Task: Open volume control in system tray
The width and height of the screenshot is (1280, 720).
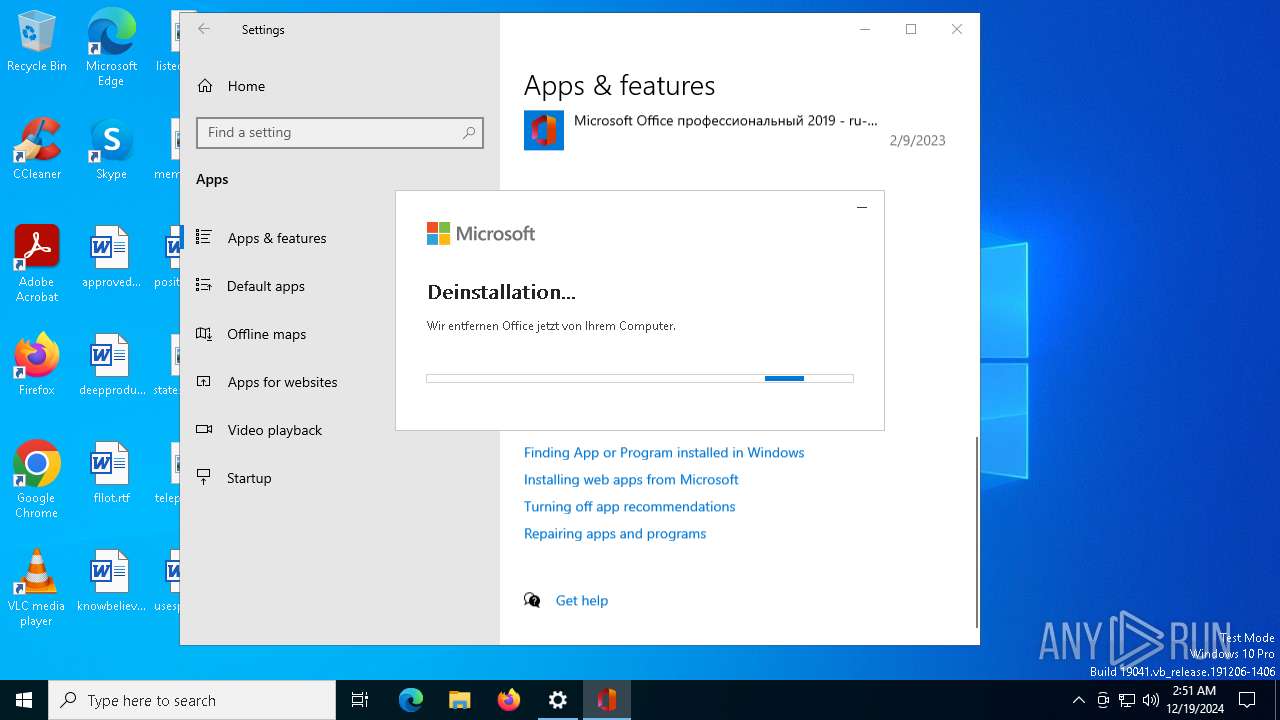Action: click(x=1151, y=700)
